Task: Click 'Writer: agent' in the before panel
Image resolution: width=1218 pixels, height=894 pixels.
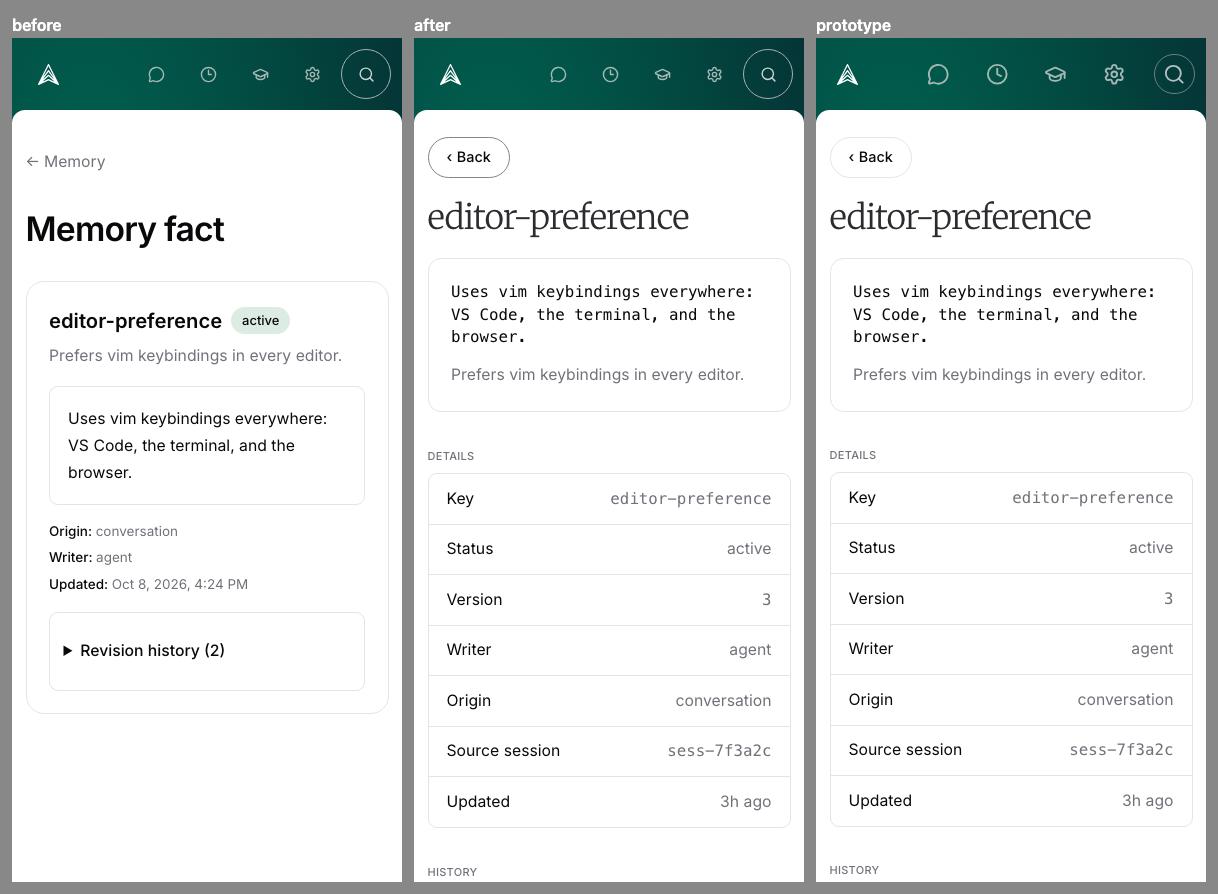Action: point(91,557)
